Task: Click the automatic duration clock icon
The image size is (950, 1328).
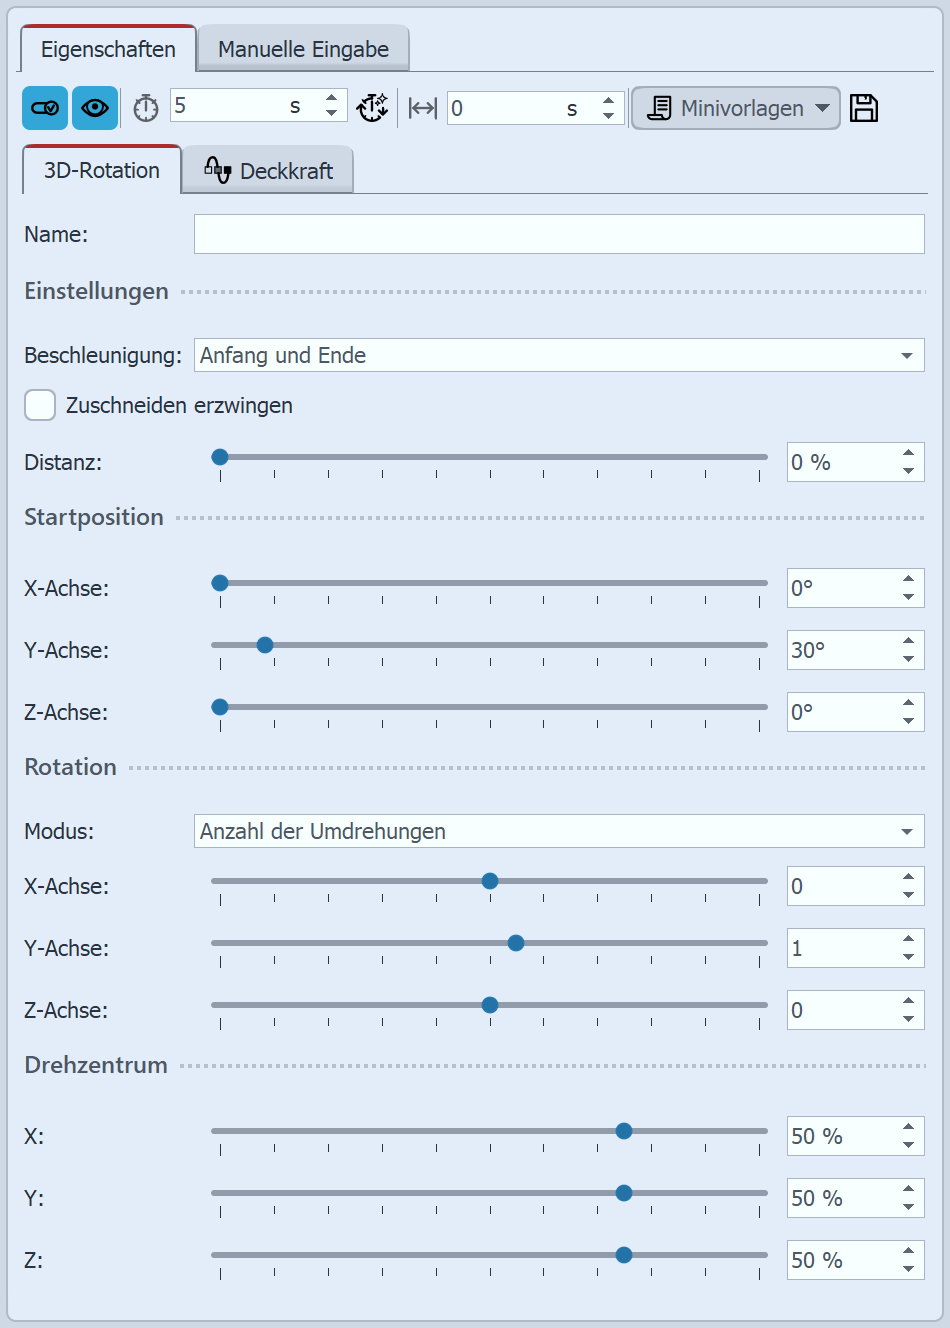Action: coord(373,108)
